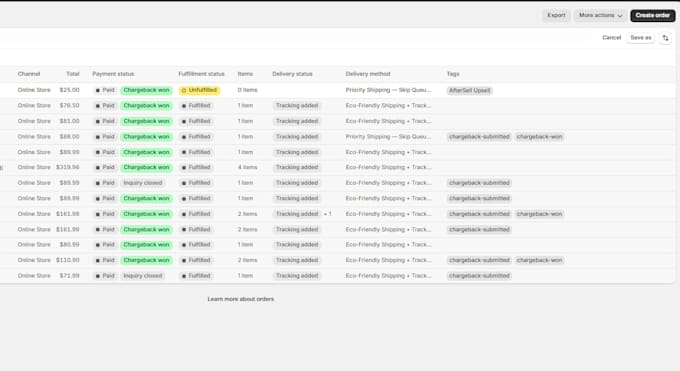Click the Save as button
Screen dimensions: 680x371
(x=641, y=38)
